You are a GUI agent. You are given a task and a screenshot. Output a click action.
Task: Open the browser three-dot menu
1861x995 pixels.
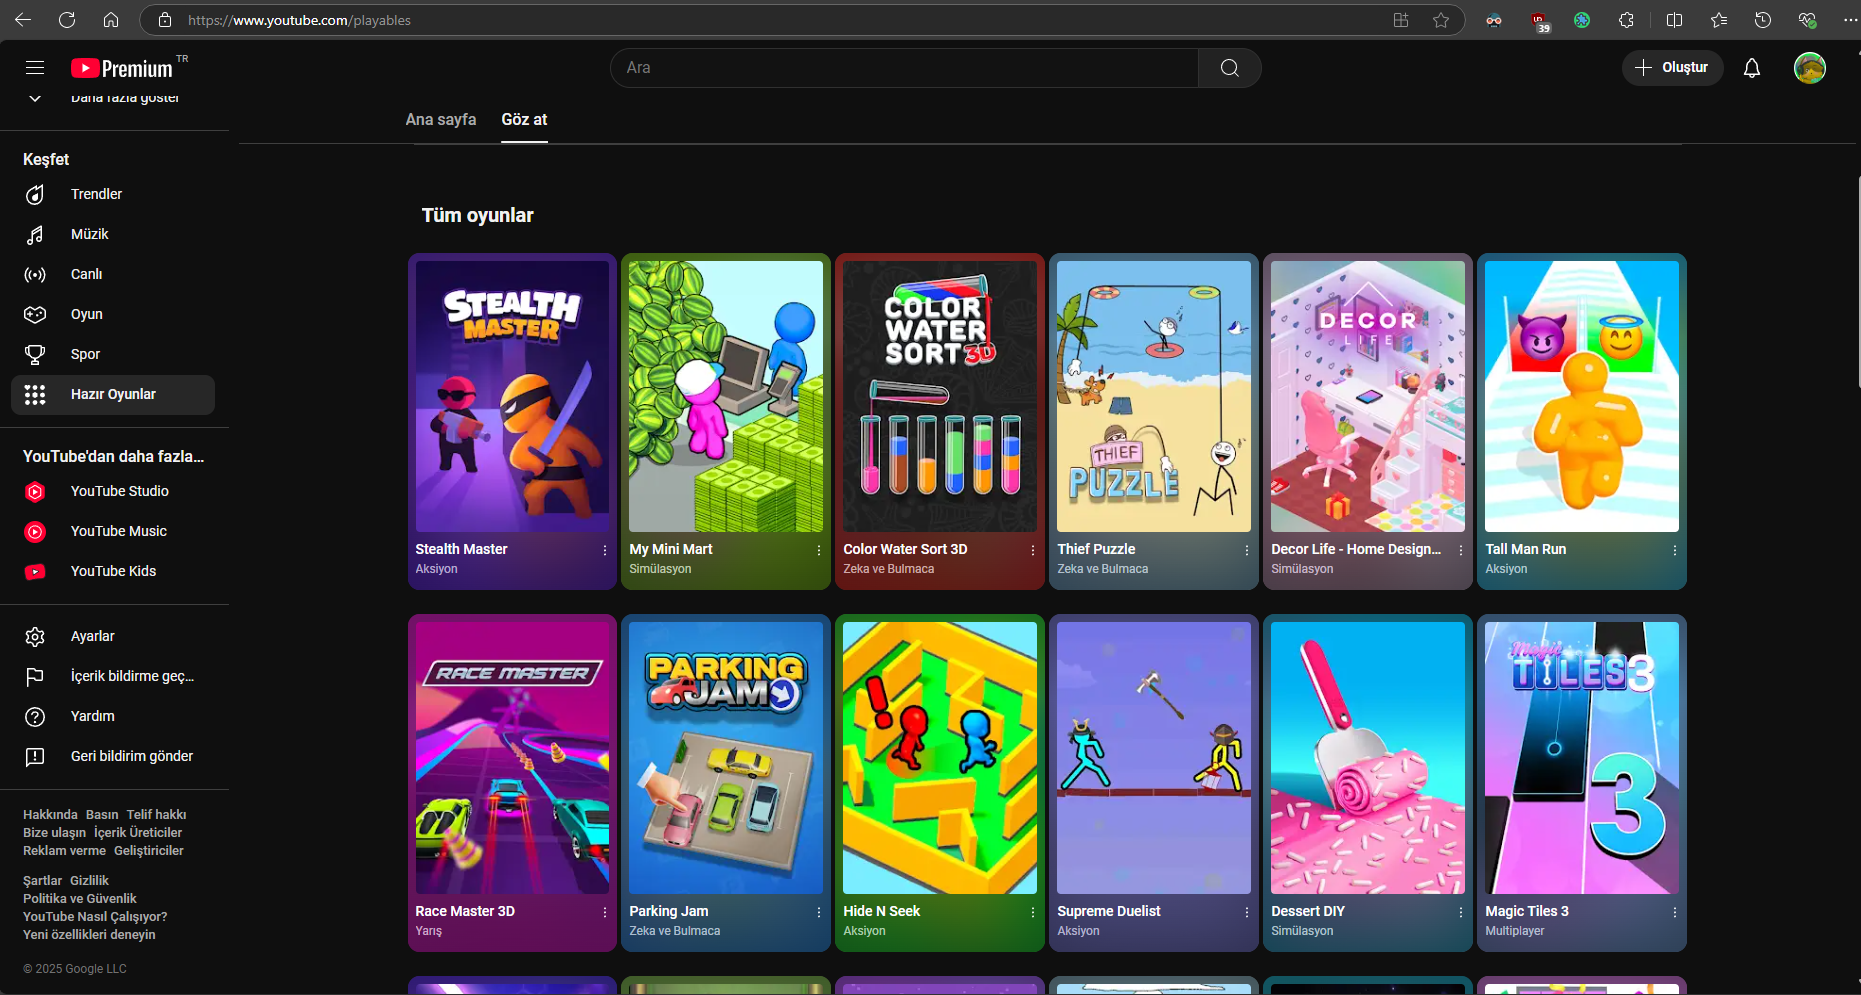[x=1850, y=20]
